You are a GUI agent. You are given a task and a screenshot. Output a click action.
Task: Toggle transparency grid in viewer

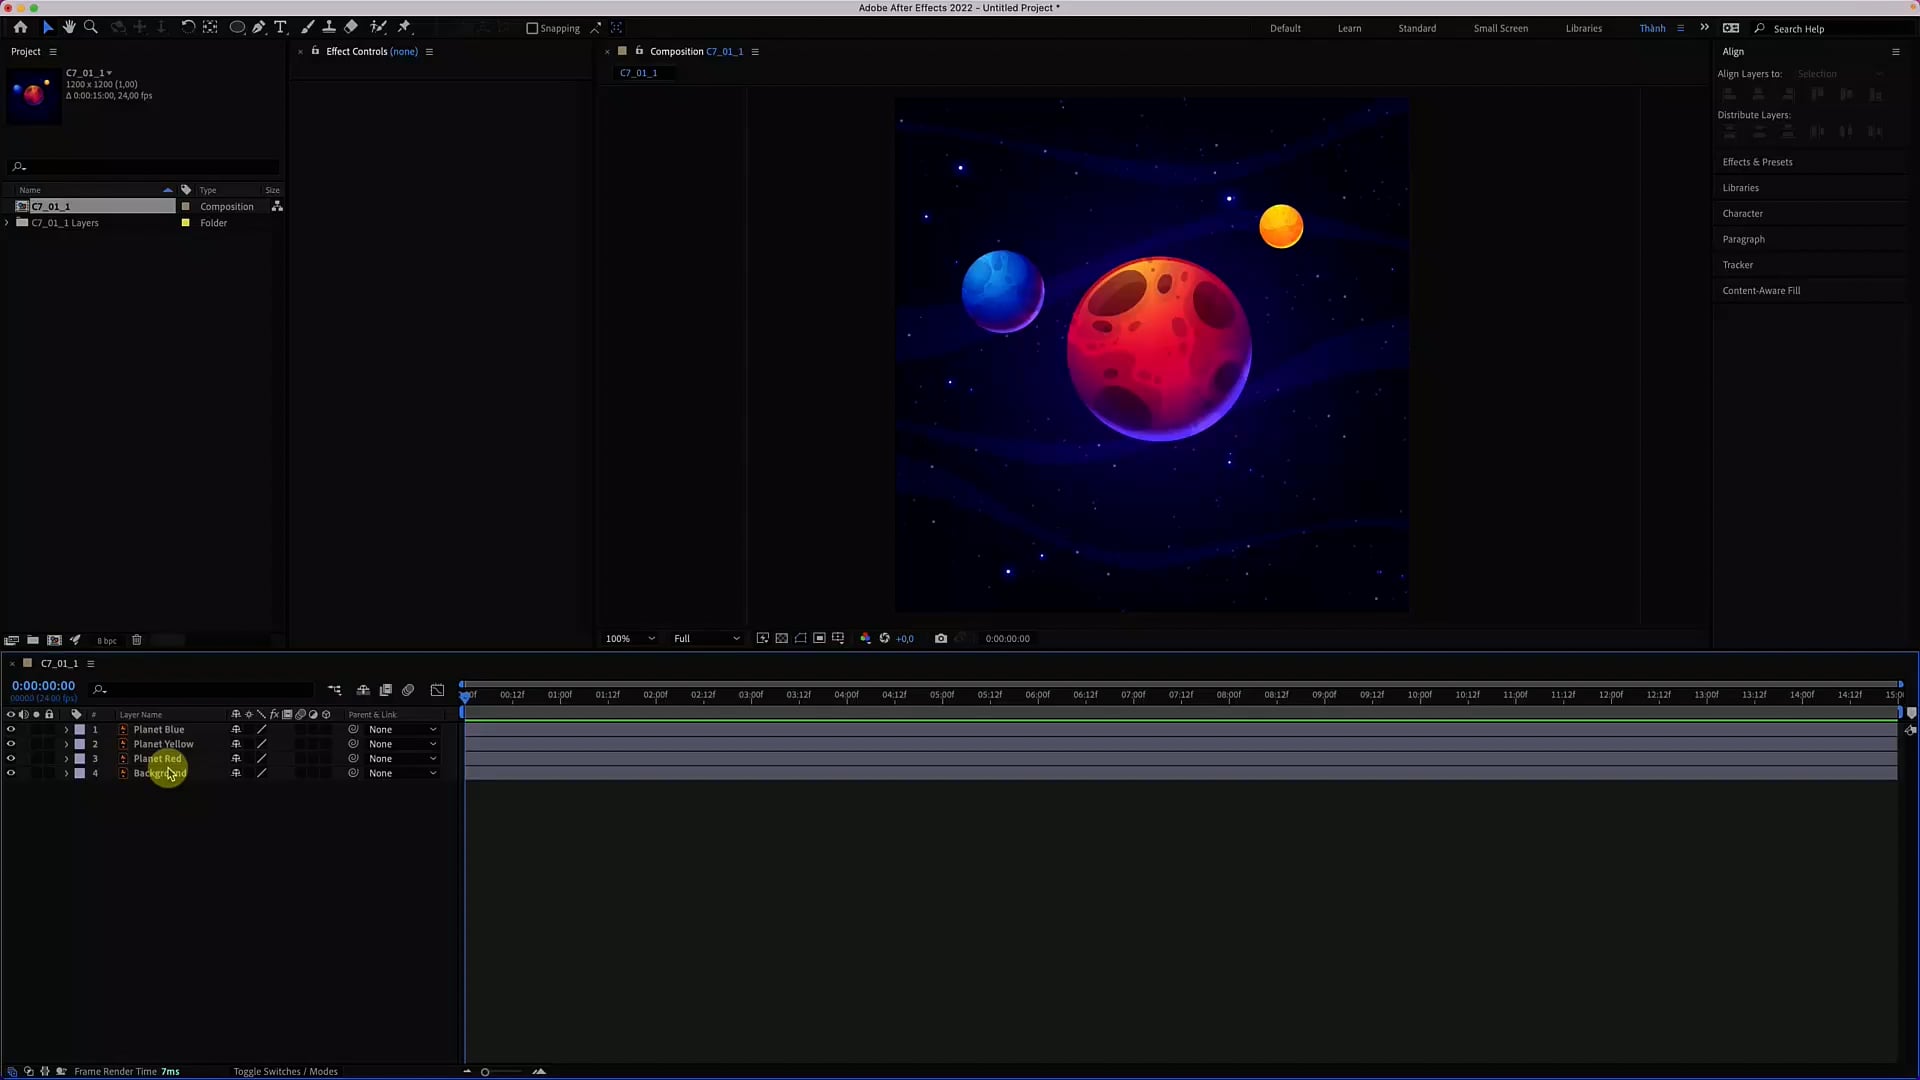[782, 638]
